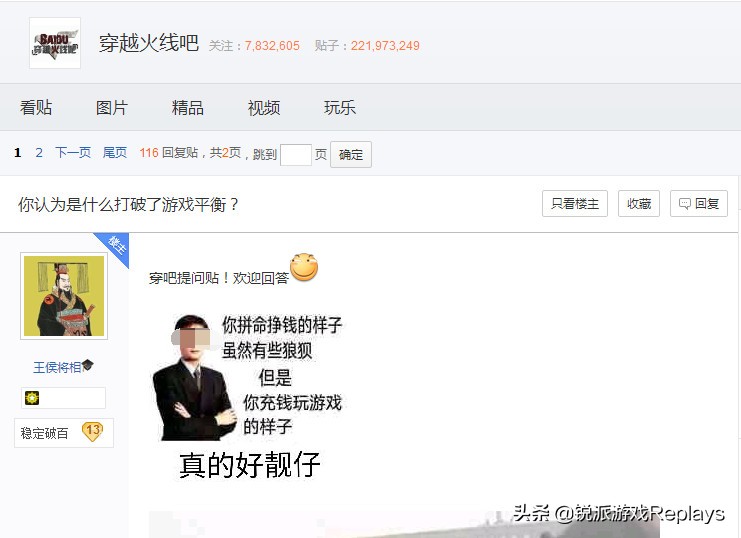This screenshot has height=538, width=741.
Task: Click the 穿越火线吧 forum title
Action: pos(148,43)
